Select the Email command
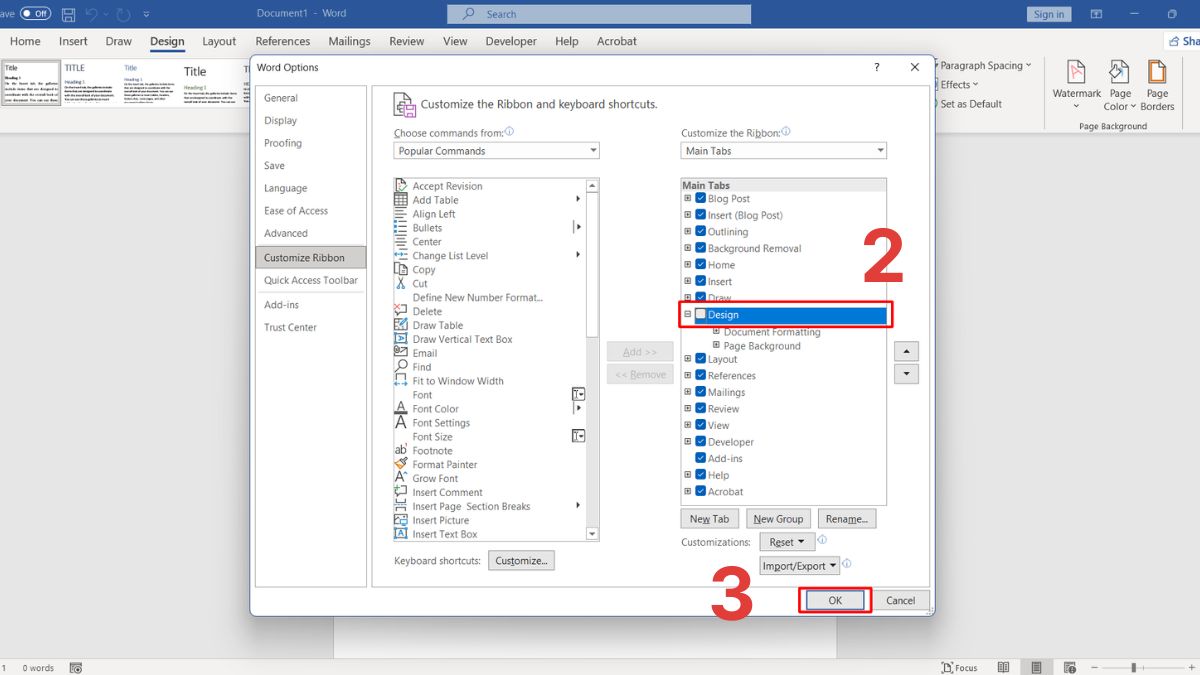1200x675 pixels. click(424, 353)
